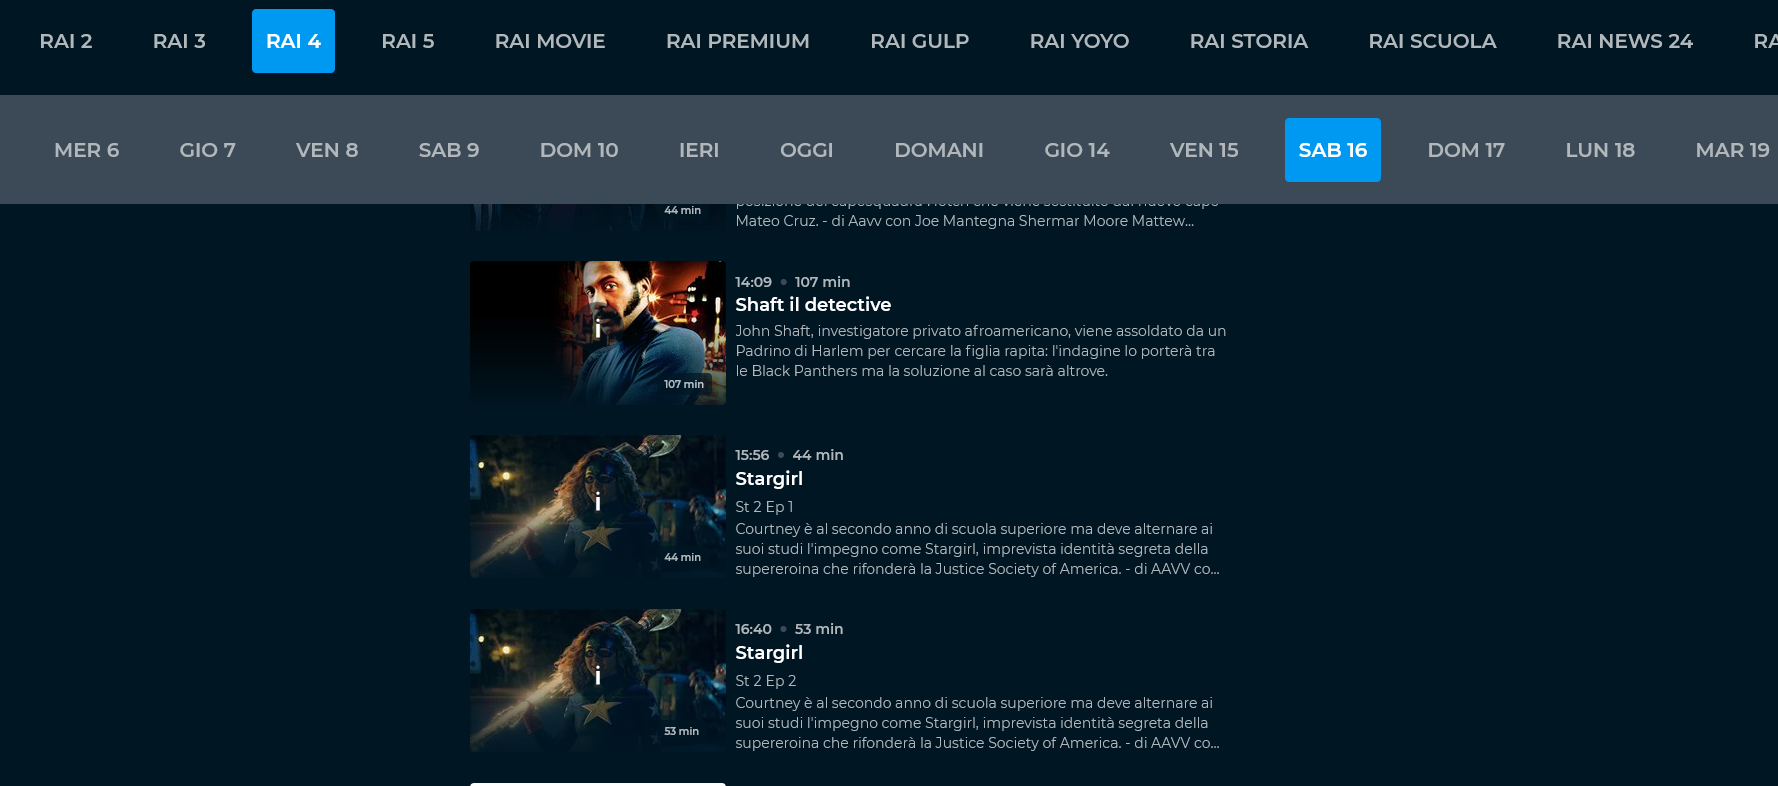The width and height of the screenshot is (1778, 786).
Task: Select the highlighted RAI 4 channel tab
Action: pos(293,41)
